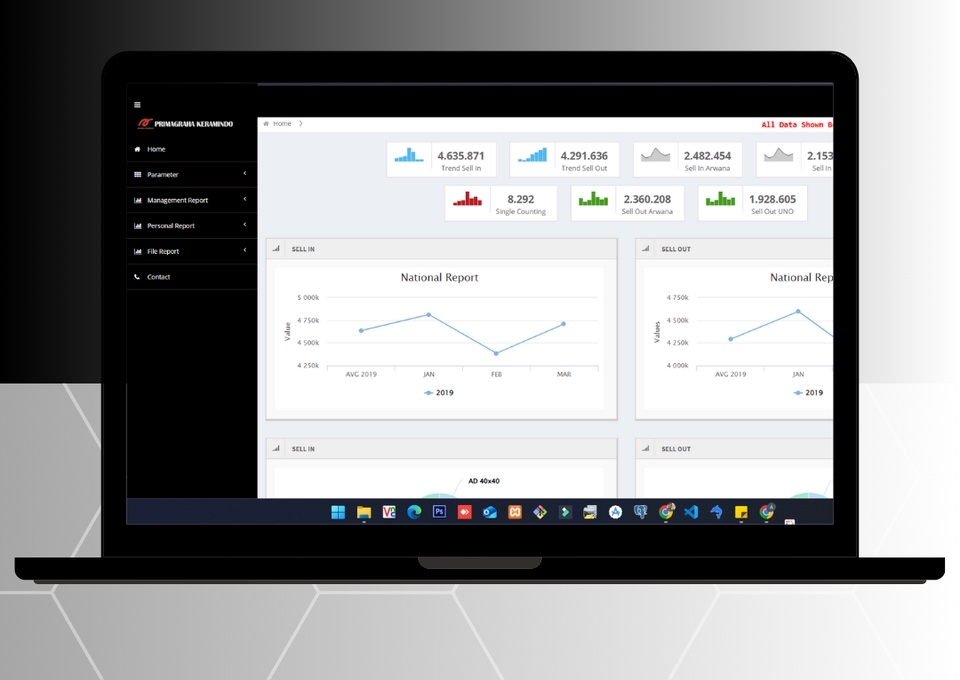
Task: Toggle the 2019 legend in Sell Out chart
Action: click(x=808, y=393)
